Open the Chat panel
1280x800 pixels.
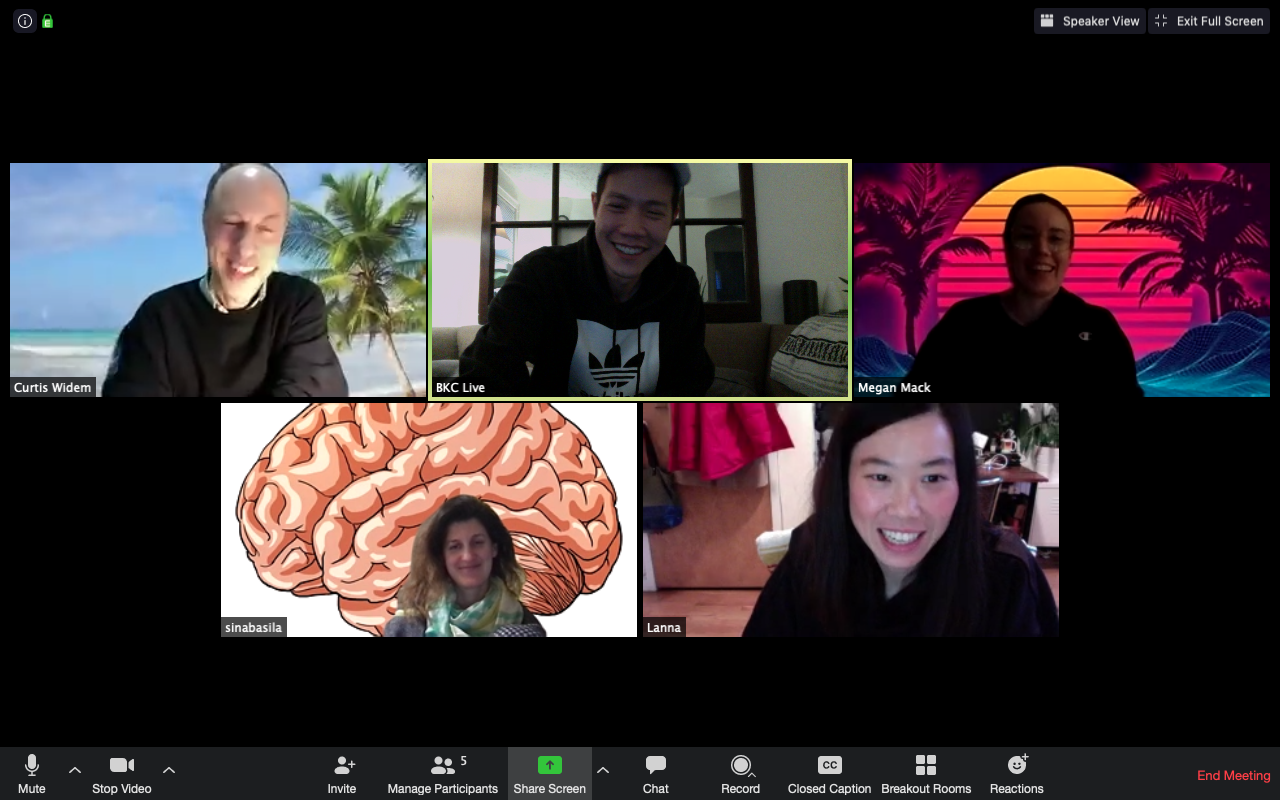point(656,774)
